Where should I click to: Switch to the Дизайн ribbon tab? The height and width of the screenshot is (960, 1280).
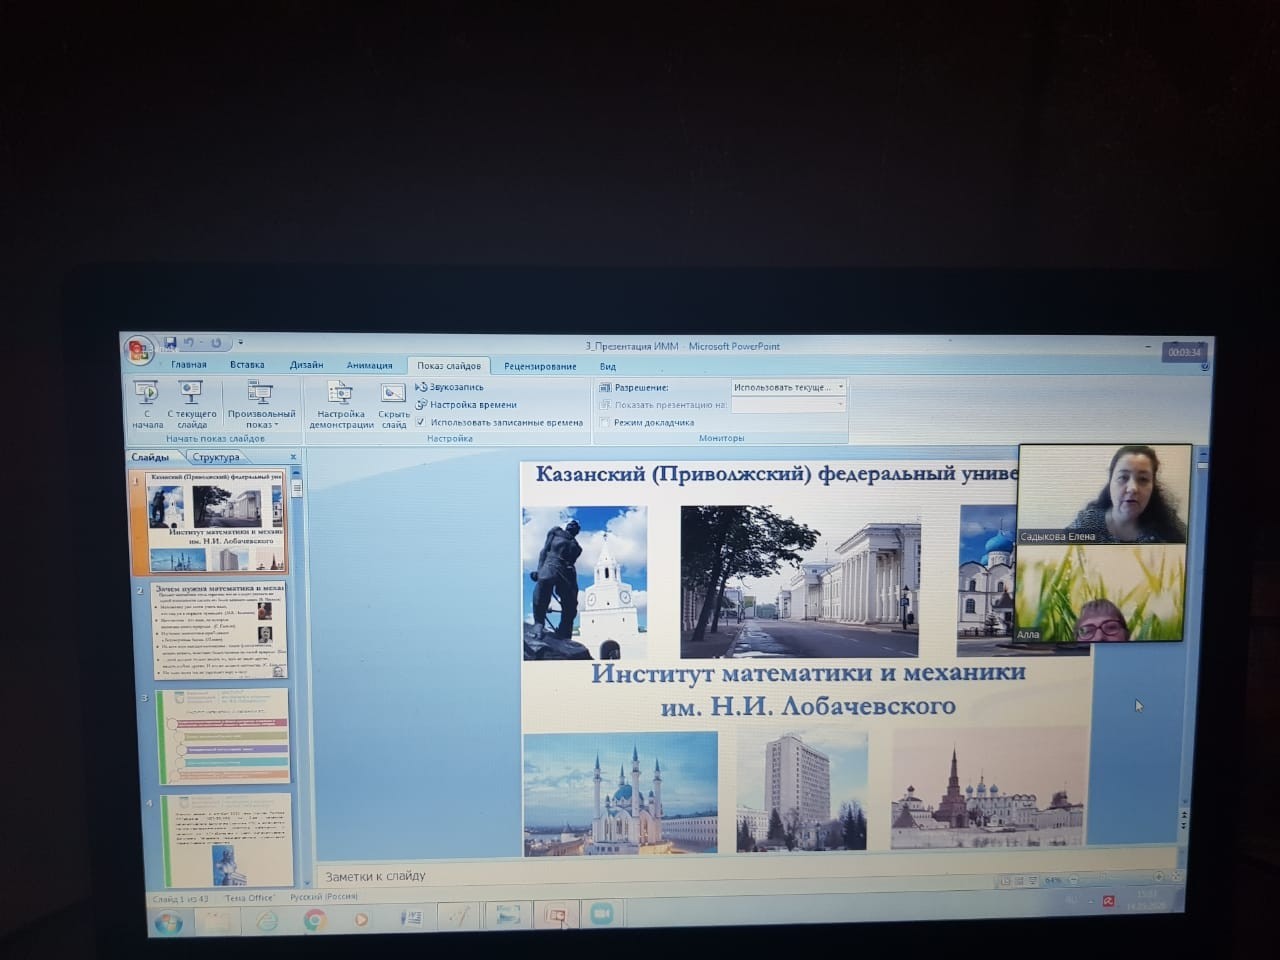pyautogui.click(x=307, y=365)
